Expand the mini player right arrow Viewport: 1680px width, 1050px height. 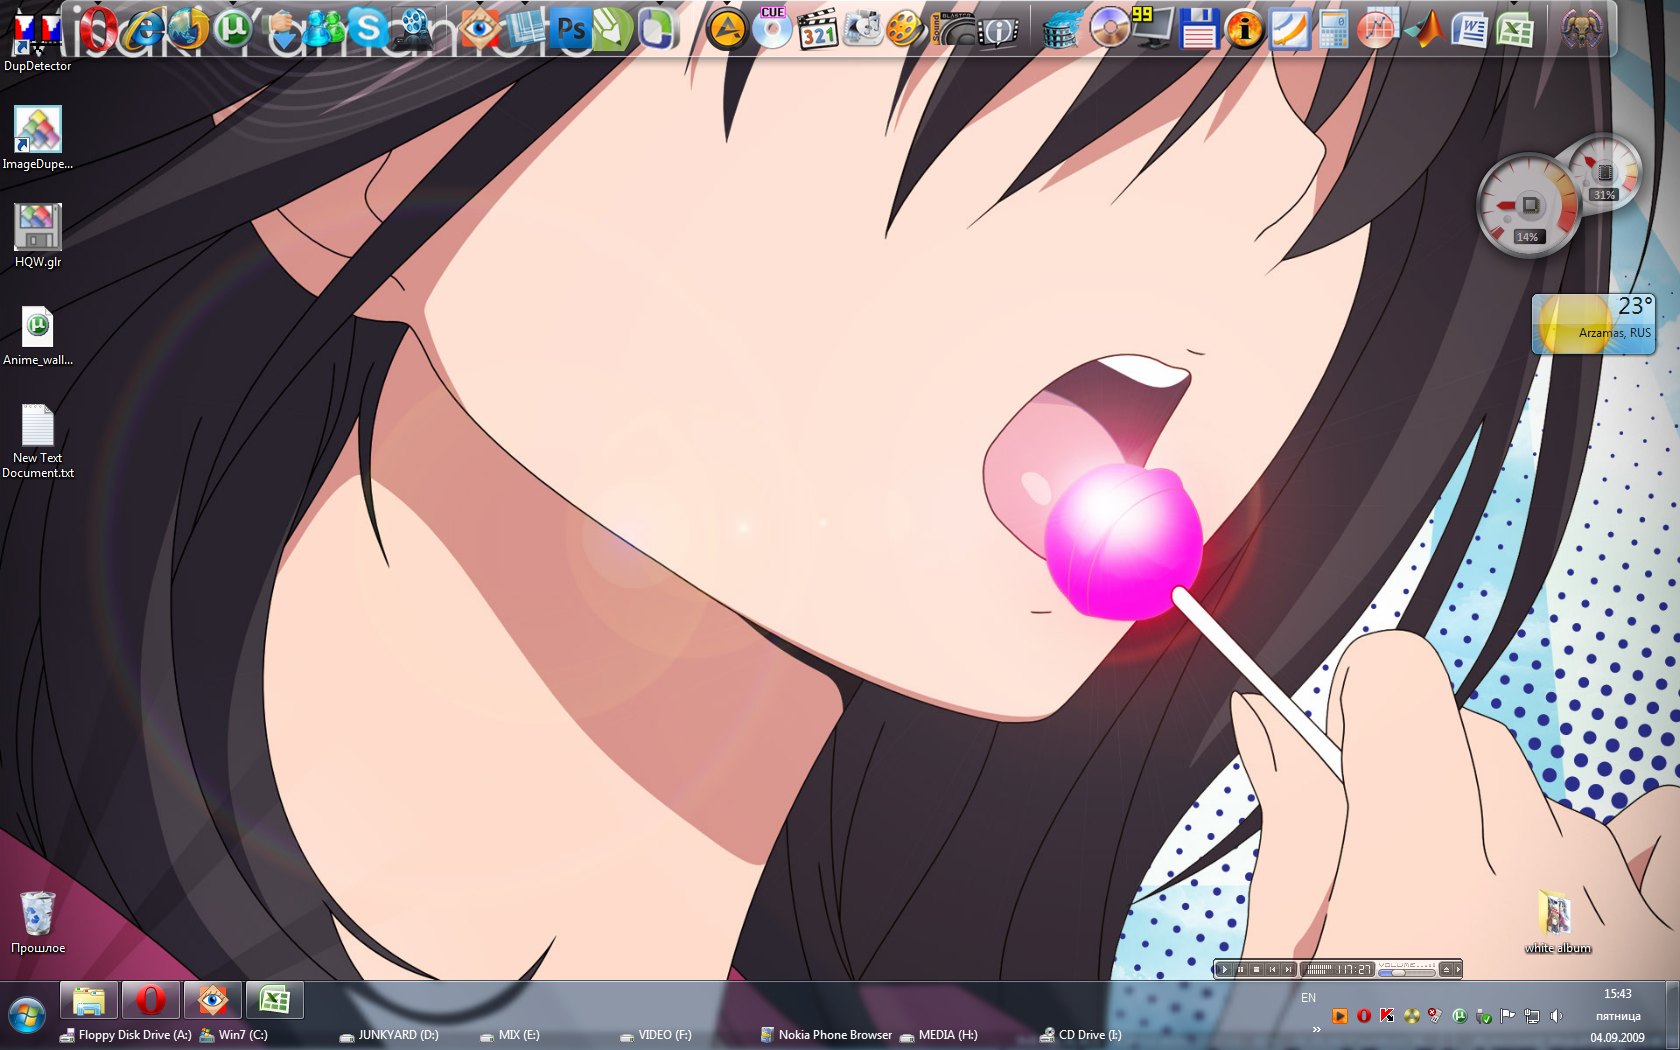[x=1458, y=969]
